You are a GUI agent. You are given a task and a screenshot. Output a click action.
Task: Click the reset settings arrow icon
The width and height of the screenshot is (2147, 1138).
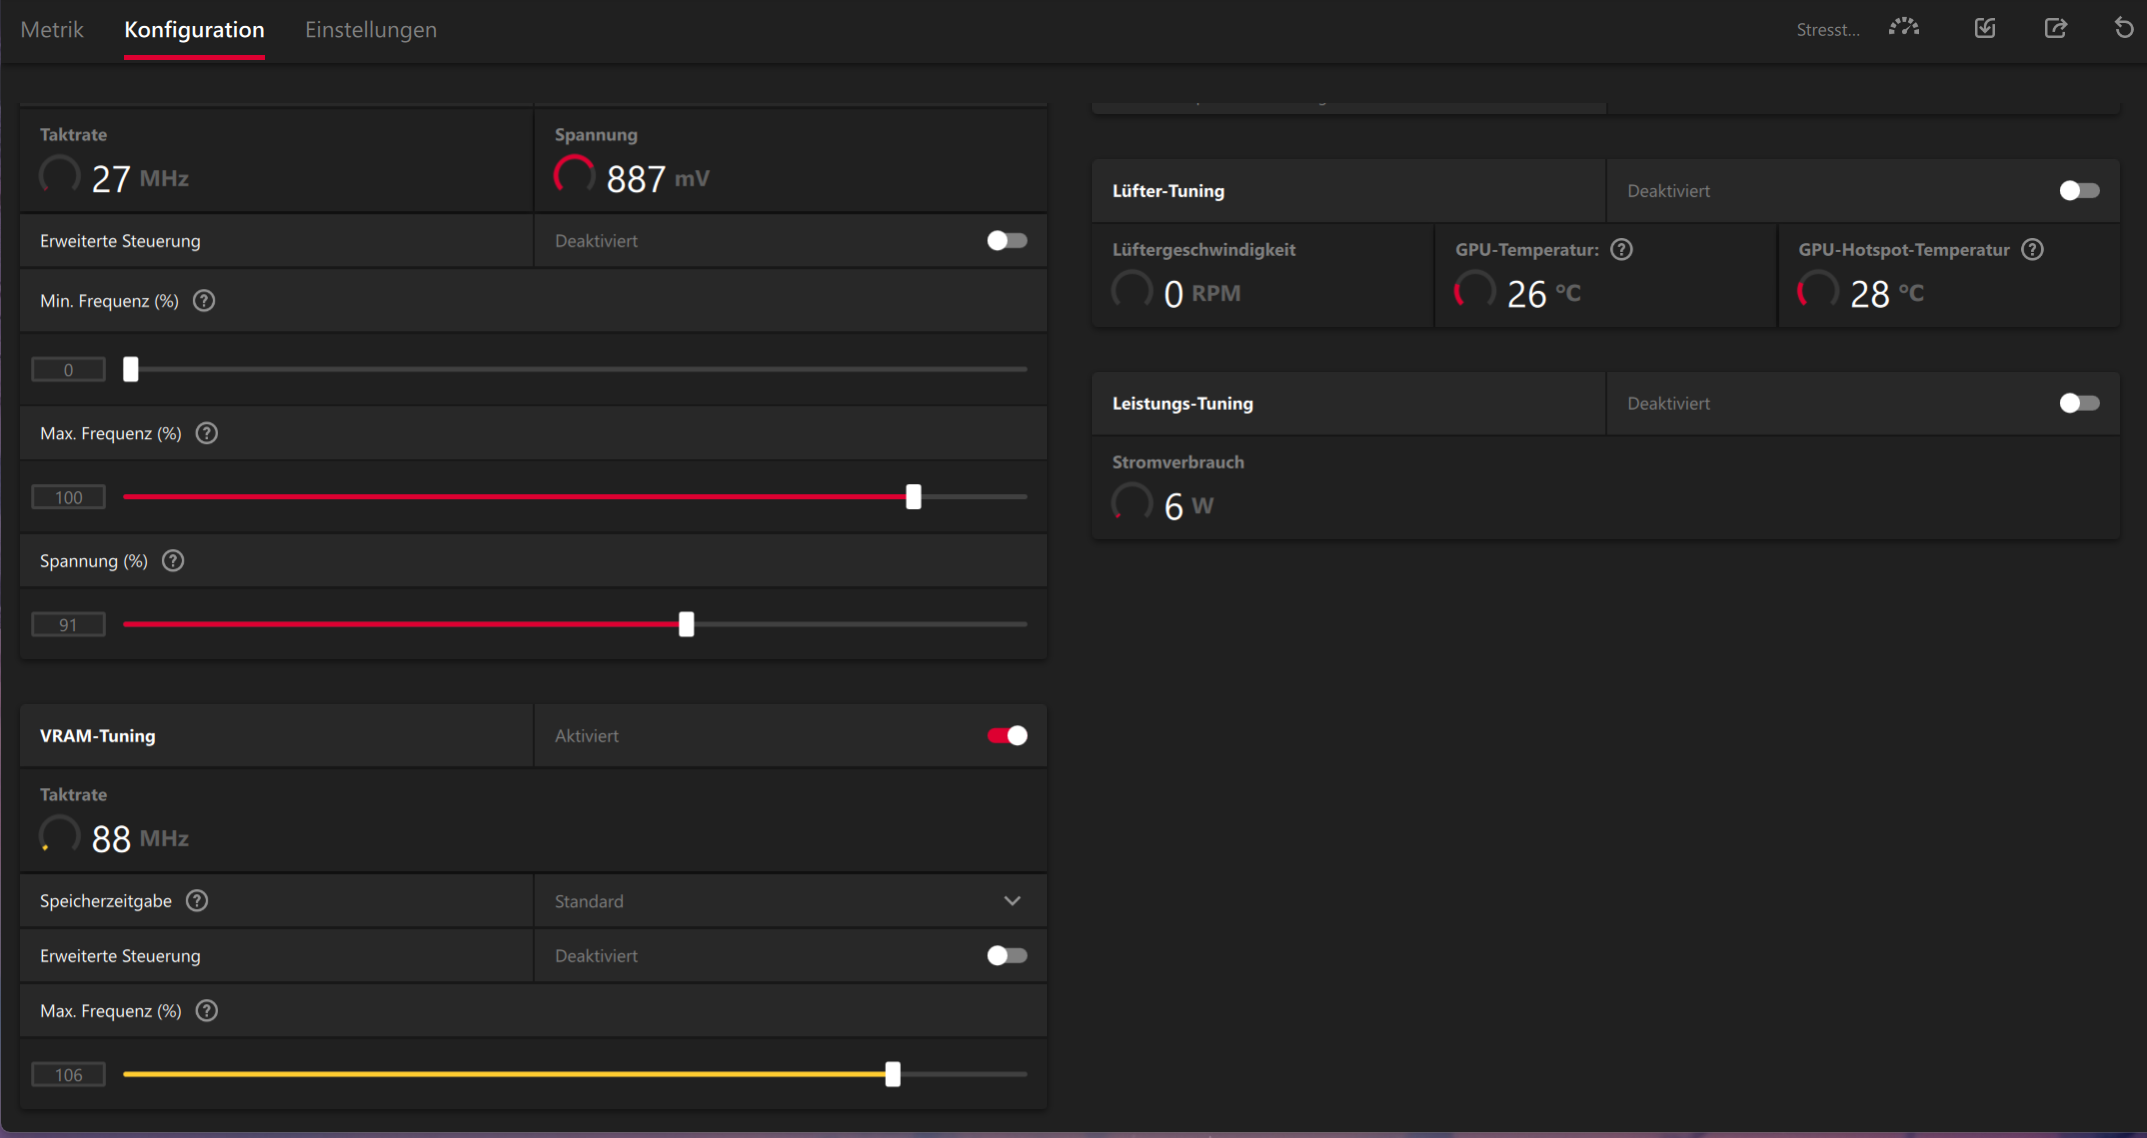click(2124, 28)
